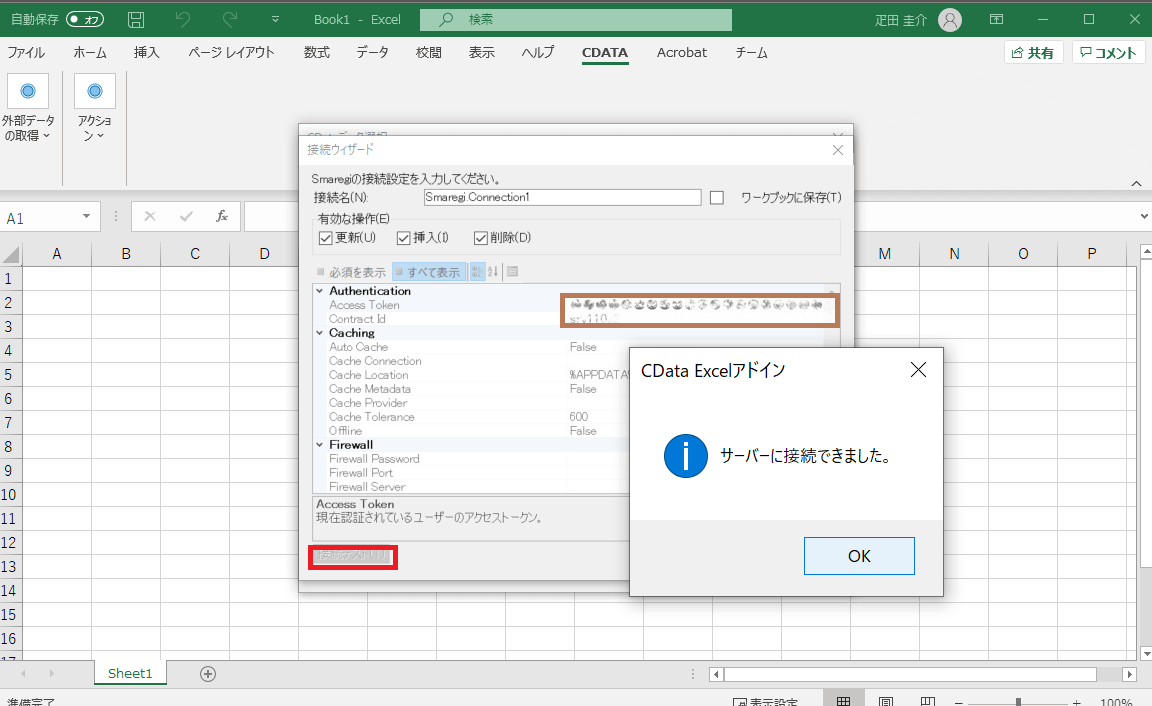Viewport: 1152px width, 706px height.
Task: Select the 必須を表示 filter toggle
Action: [x=351, y=272]
